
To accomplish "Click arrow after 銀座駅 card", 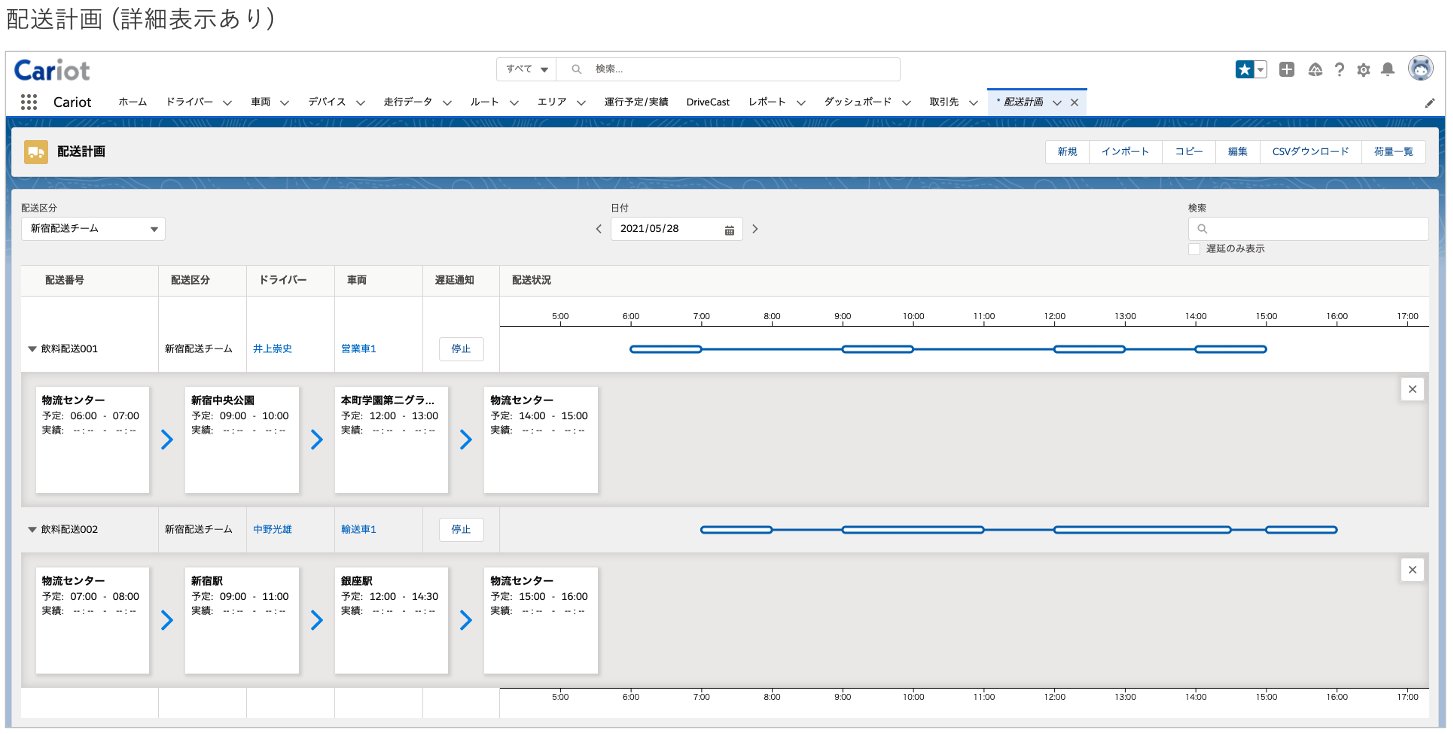I will click(x=466, y=620).
